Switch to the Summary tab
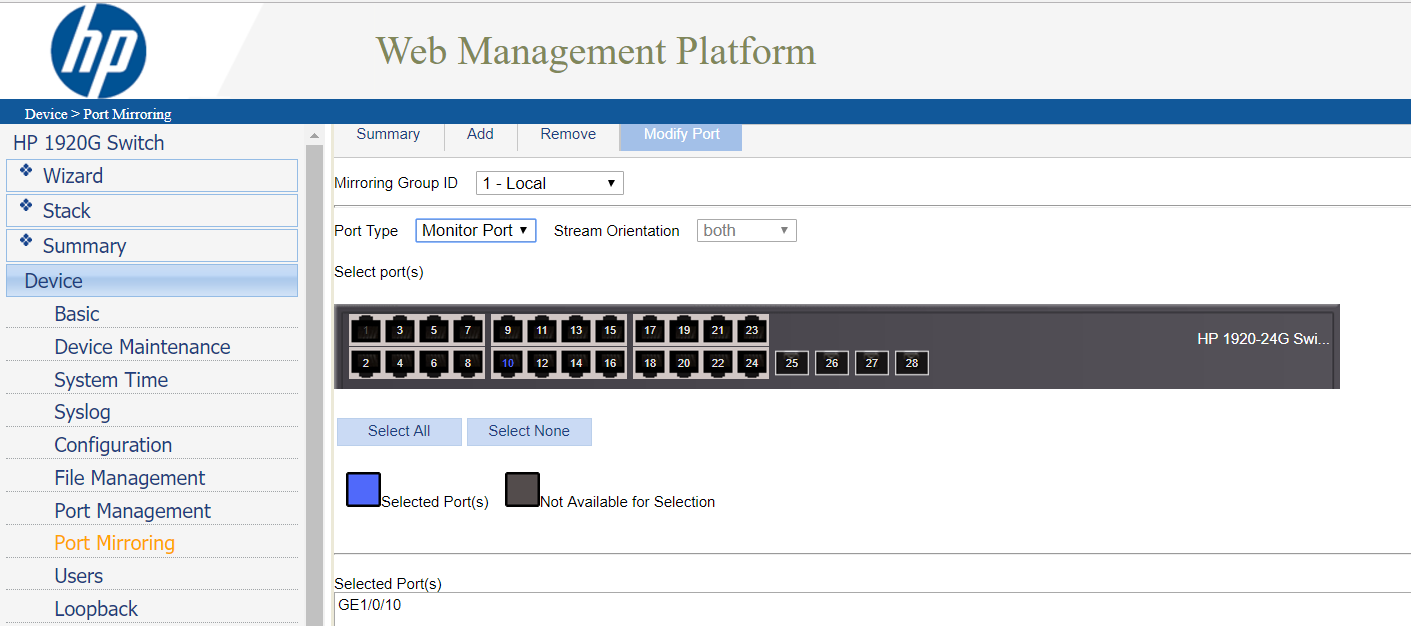 click(388, 134)
